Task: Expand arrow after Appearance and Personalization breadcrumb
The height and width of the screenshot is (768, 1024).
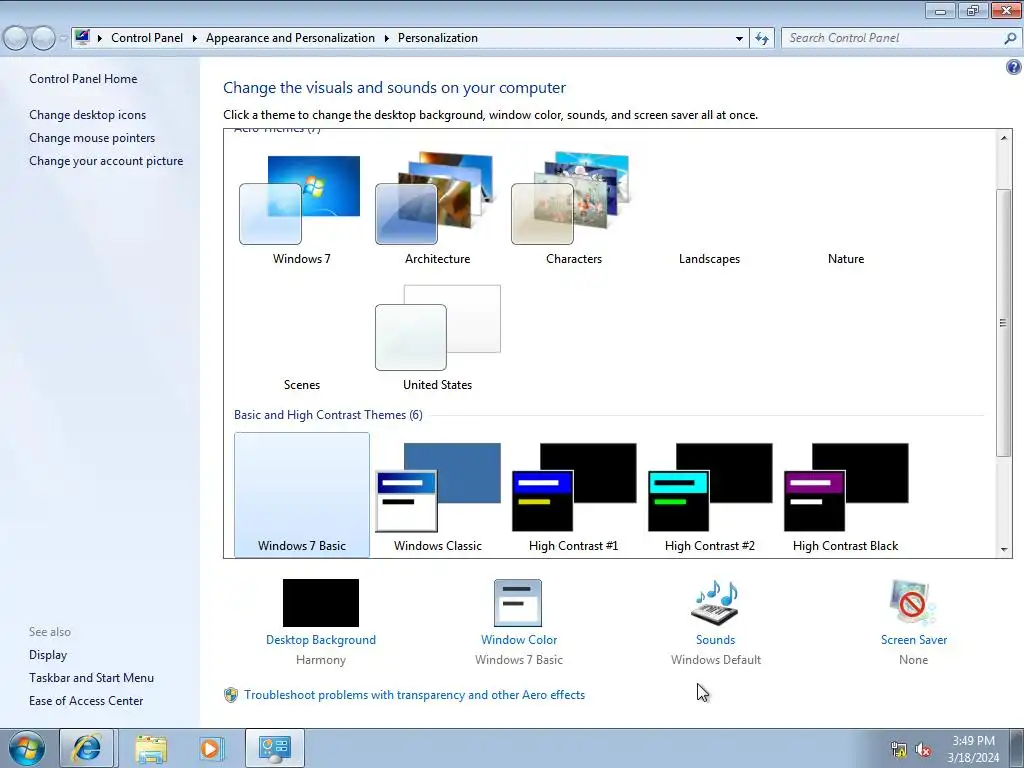Action: (x=387, y=39)
